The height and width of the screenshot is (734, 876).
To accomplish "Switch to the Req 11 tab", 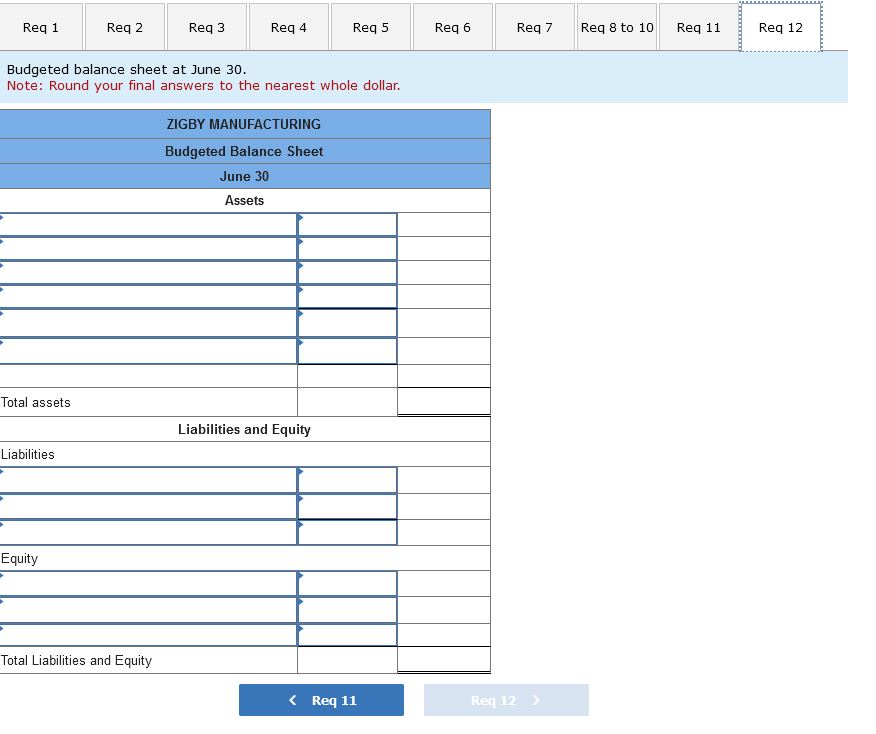I will (699, 27).
